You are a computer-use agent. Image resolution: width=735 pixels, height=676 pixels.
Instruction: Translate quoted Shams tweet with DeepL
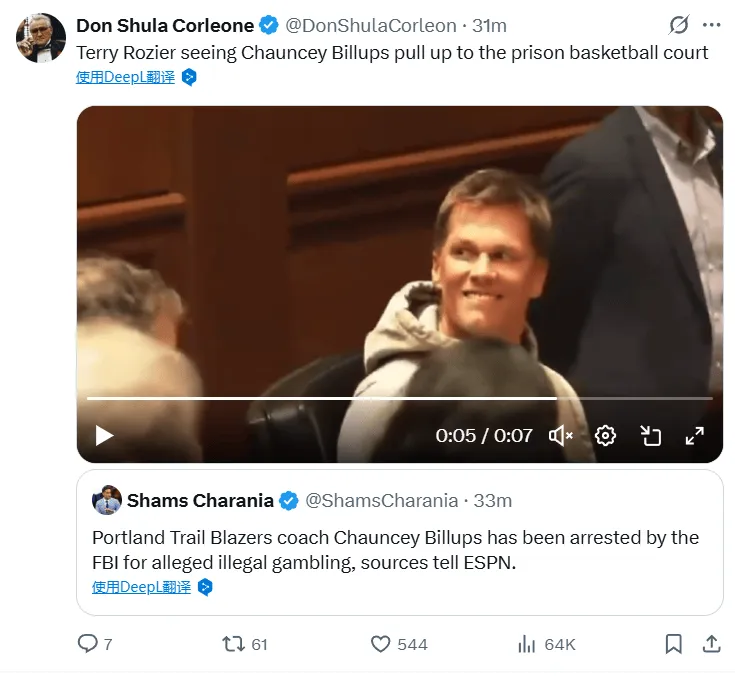click(141, 587)
